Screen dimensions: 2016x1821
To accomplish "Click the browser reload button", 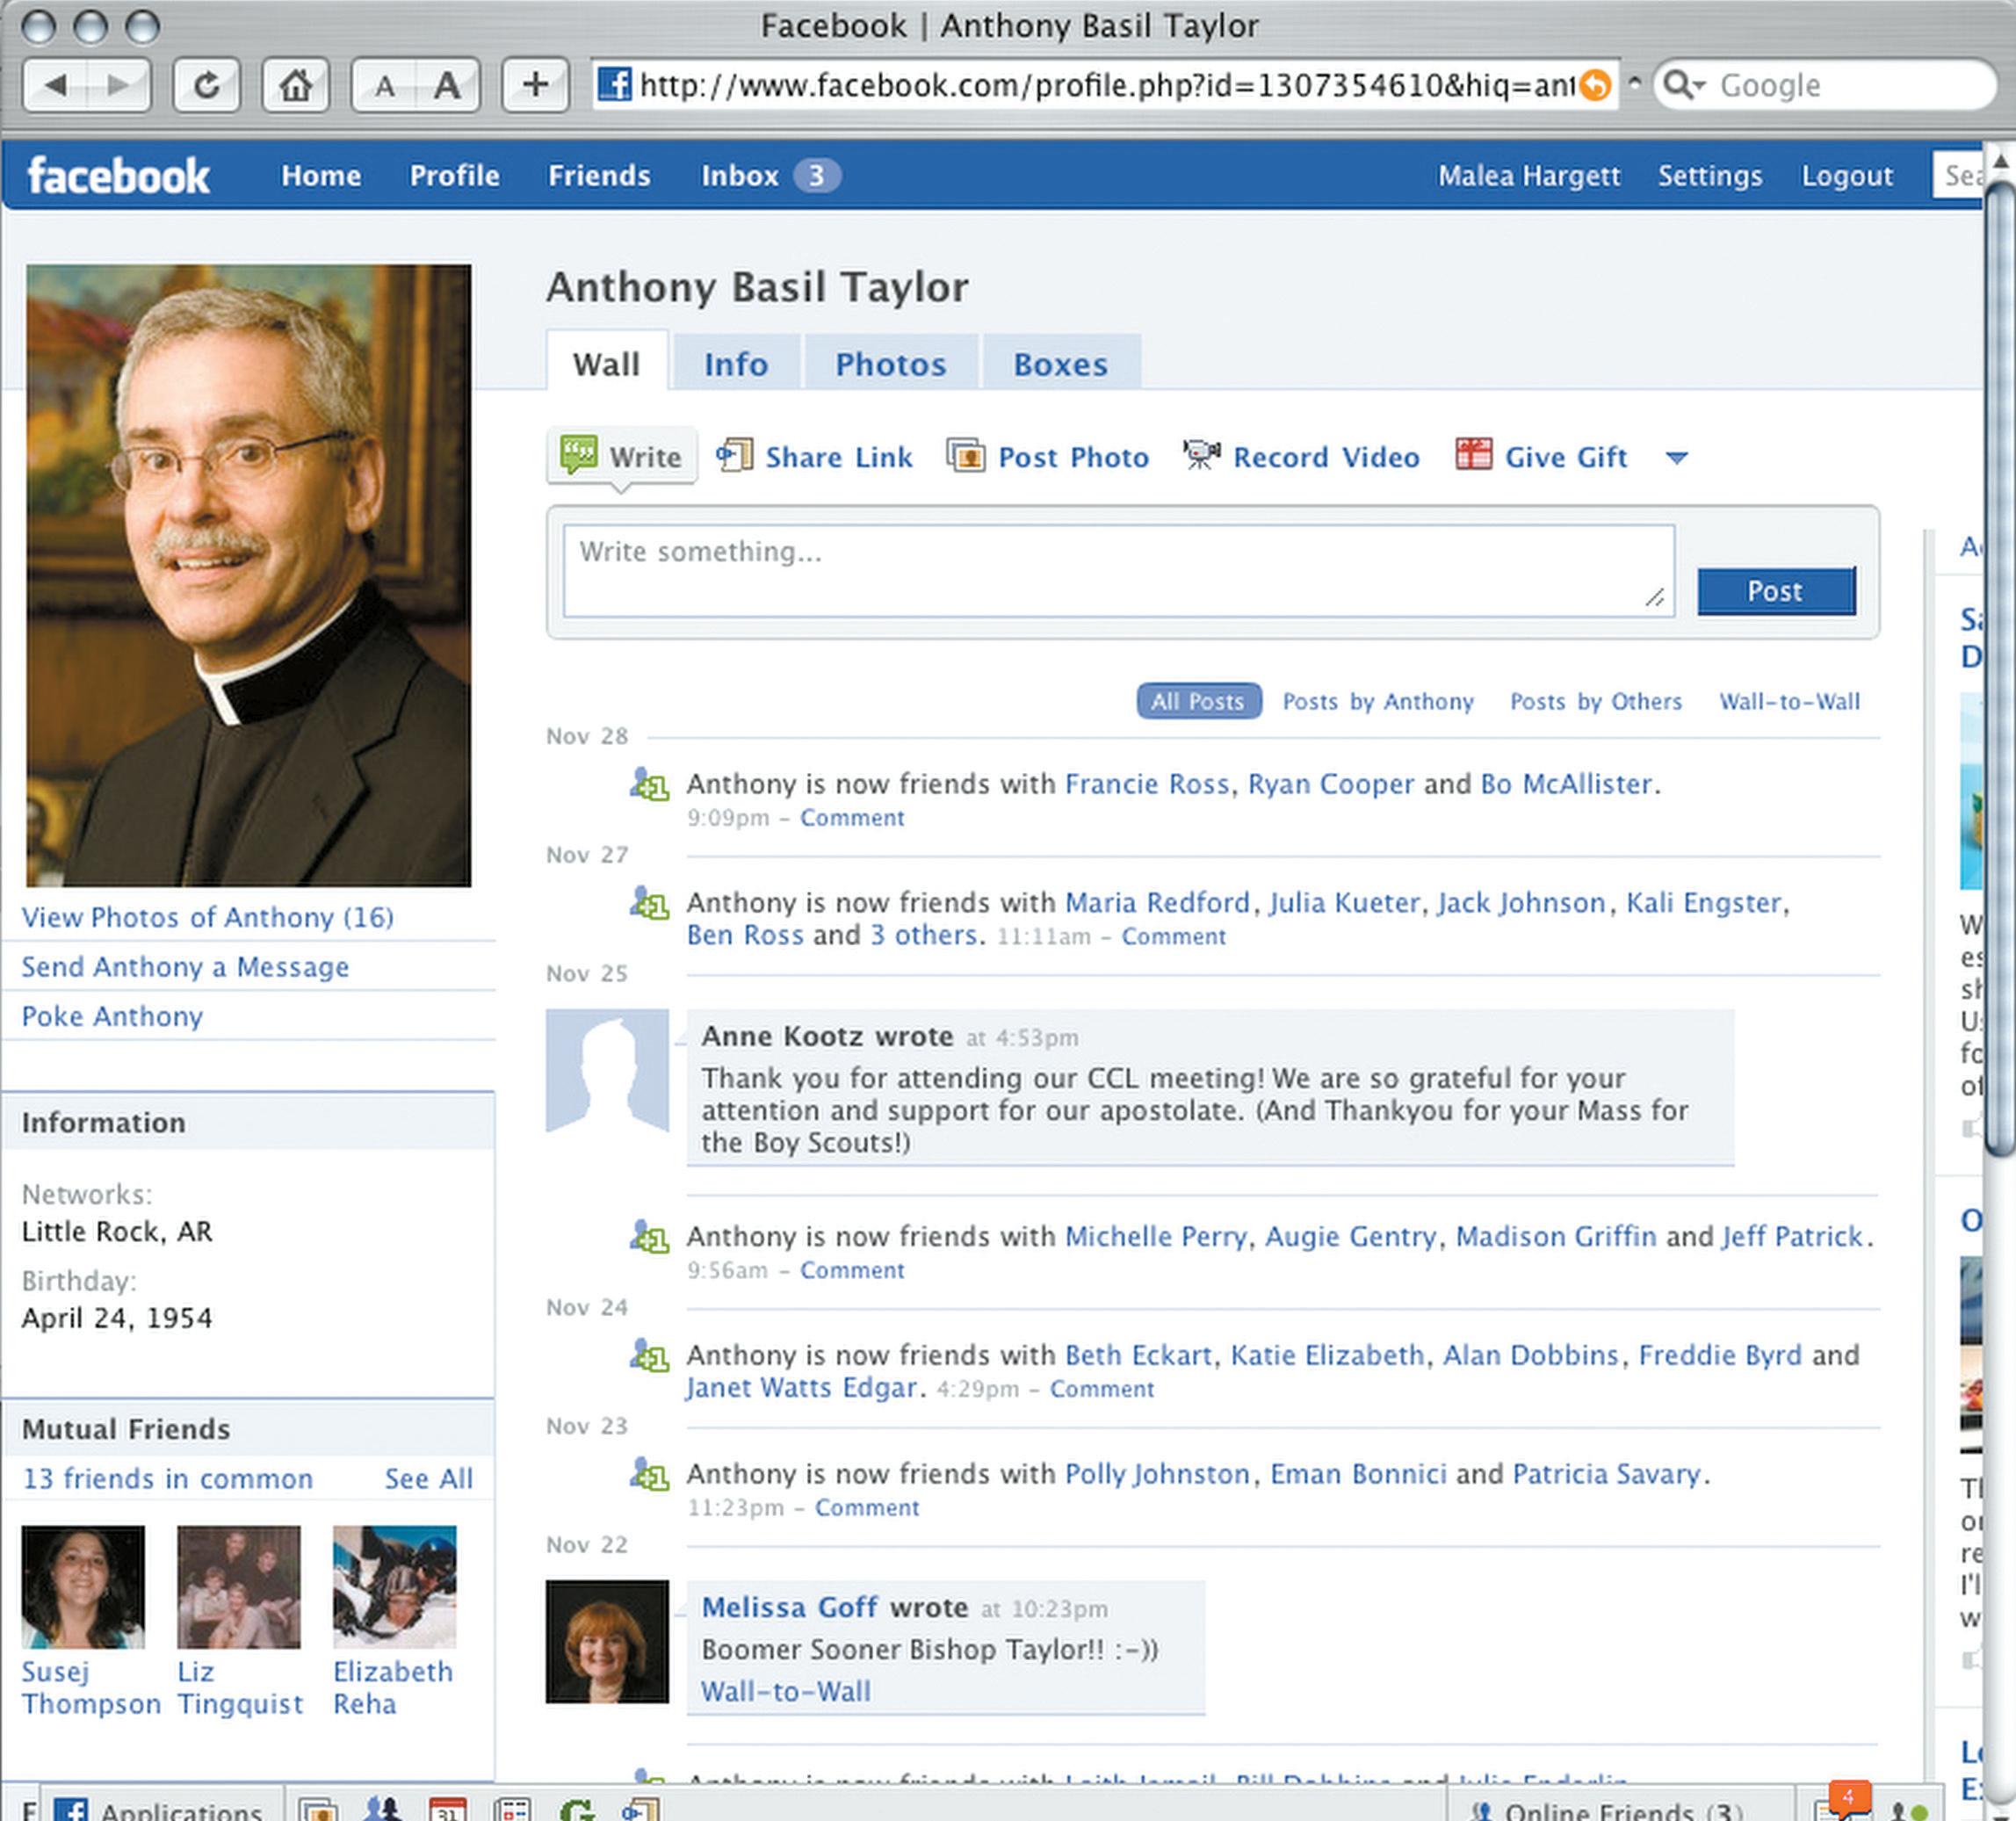I will 206,86.
